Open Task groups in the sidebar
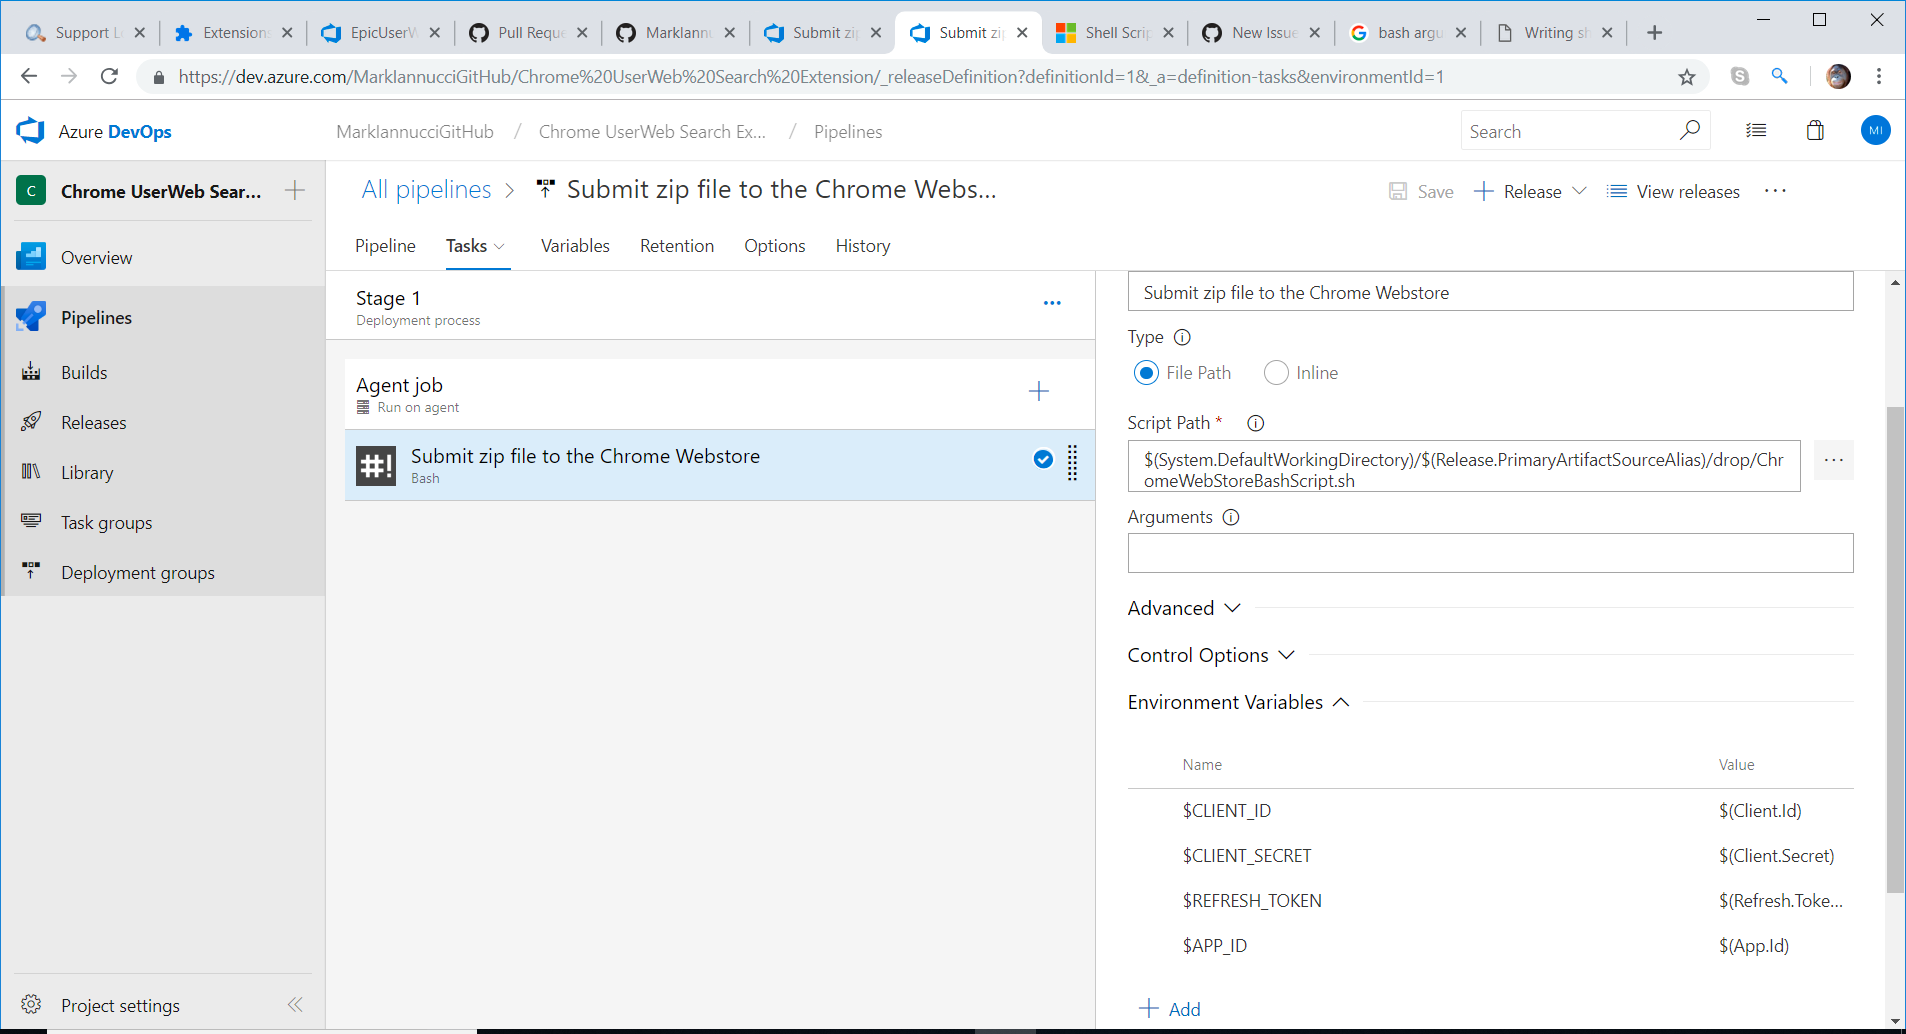 (106, 522)
